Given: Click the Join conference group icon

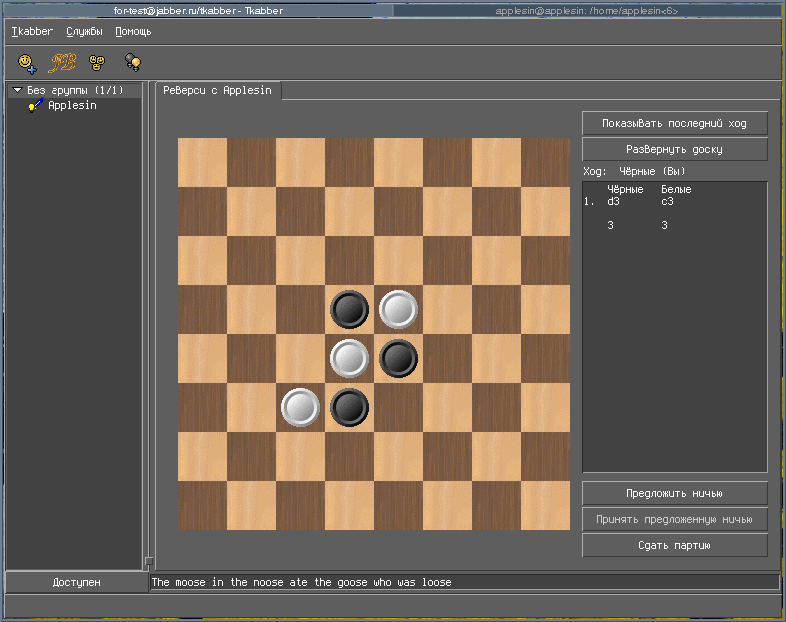Looking at the screenshot, I should click(x=97, y=63).
